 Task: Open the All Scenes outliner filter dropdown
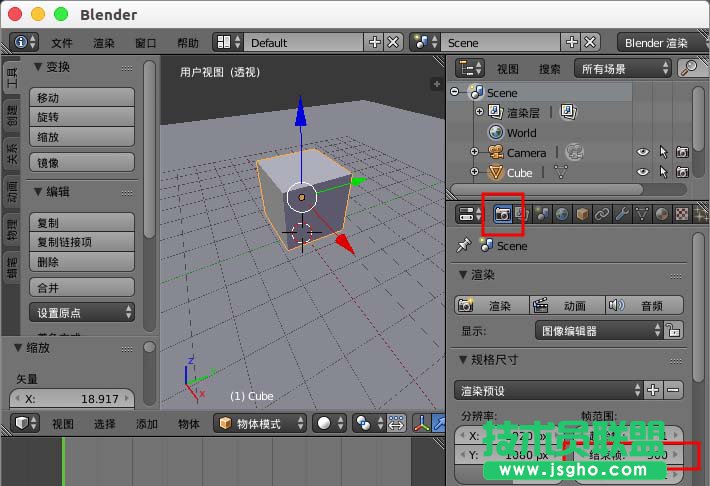click(623, 68)
